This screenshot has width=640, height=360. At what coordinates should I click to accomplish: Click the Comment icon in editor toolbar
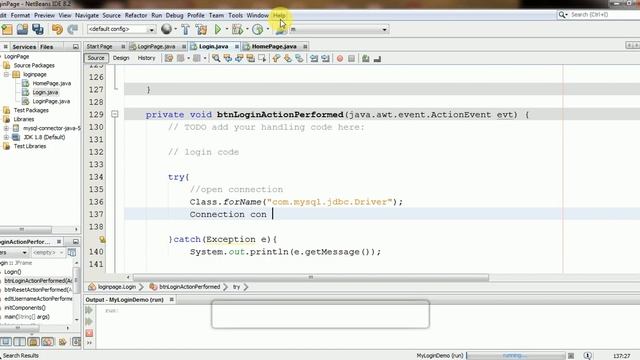pos(366,59)
